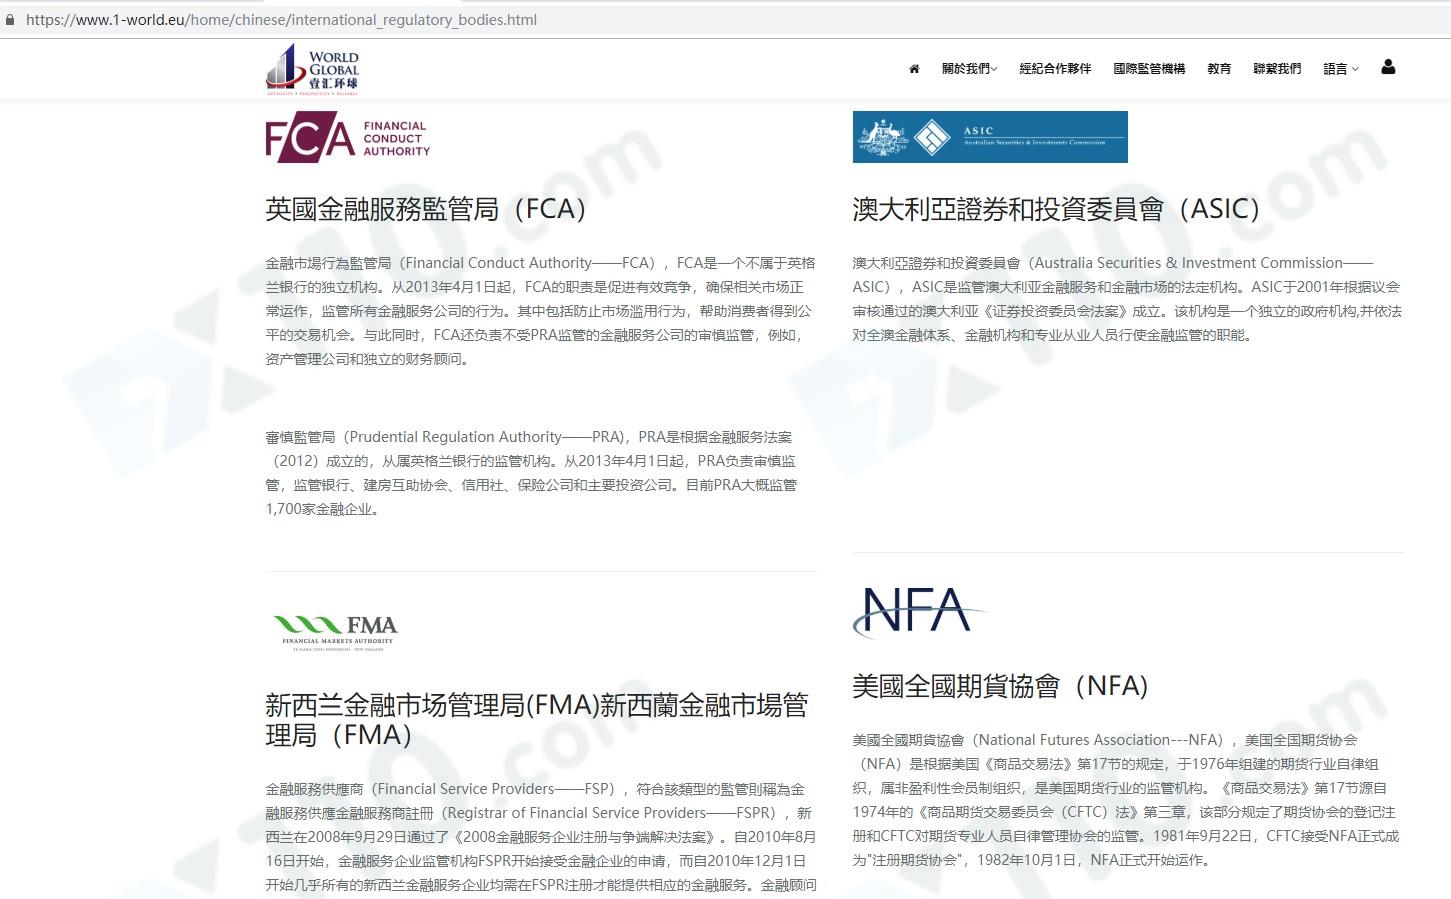Expand the 語言 language dropdown
The width and height of the screenshot is (1451, 899).
1341,69
